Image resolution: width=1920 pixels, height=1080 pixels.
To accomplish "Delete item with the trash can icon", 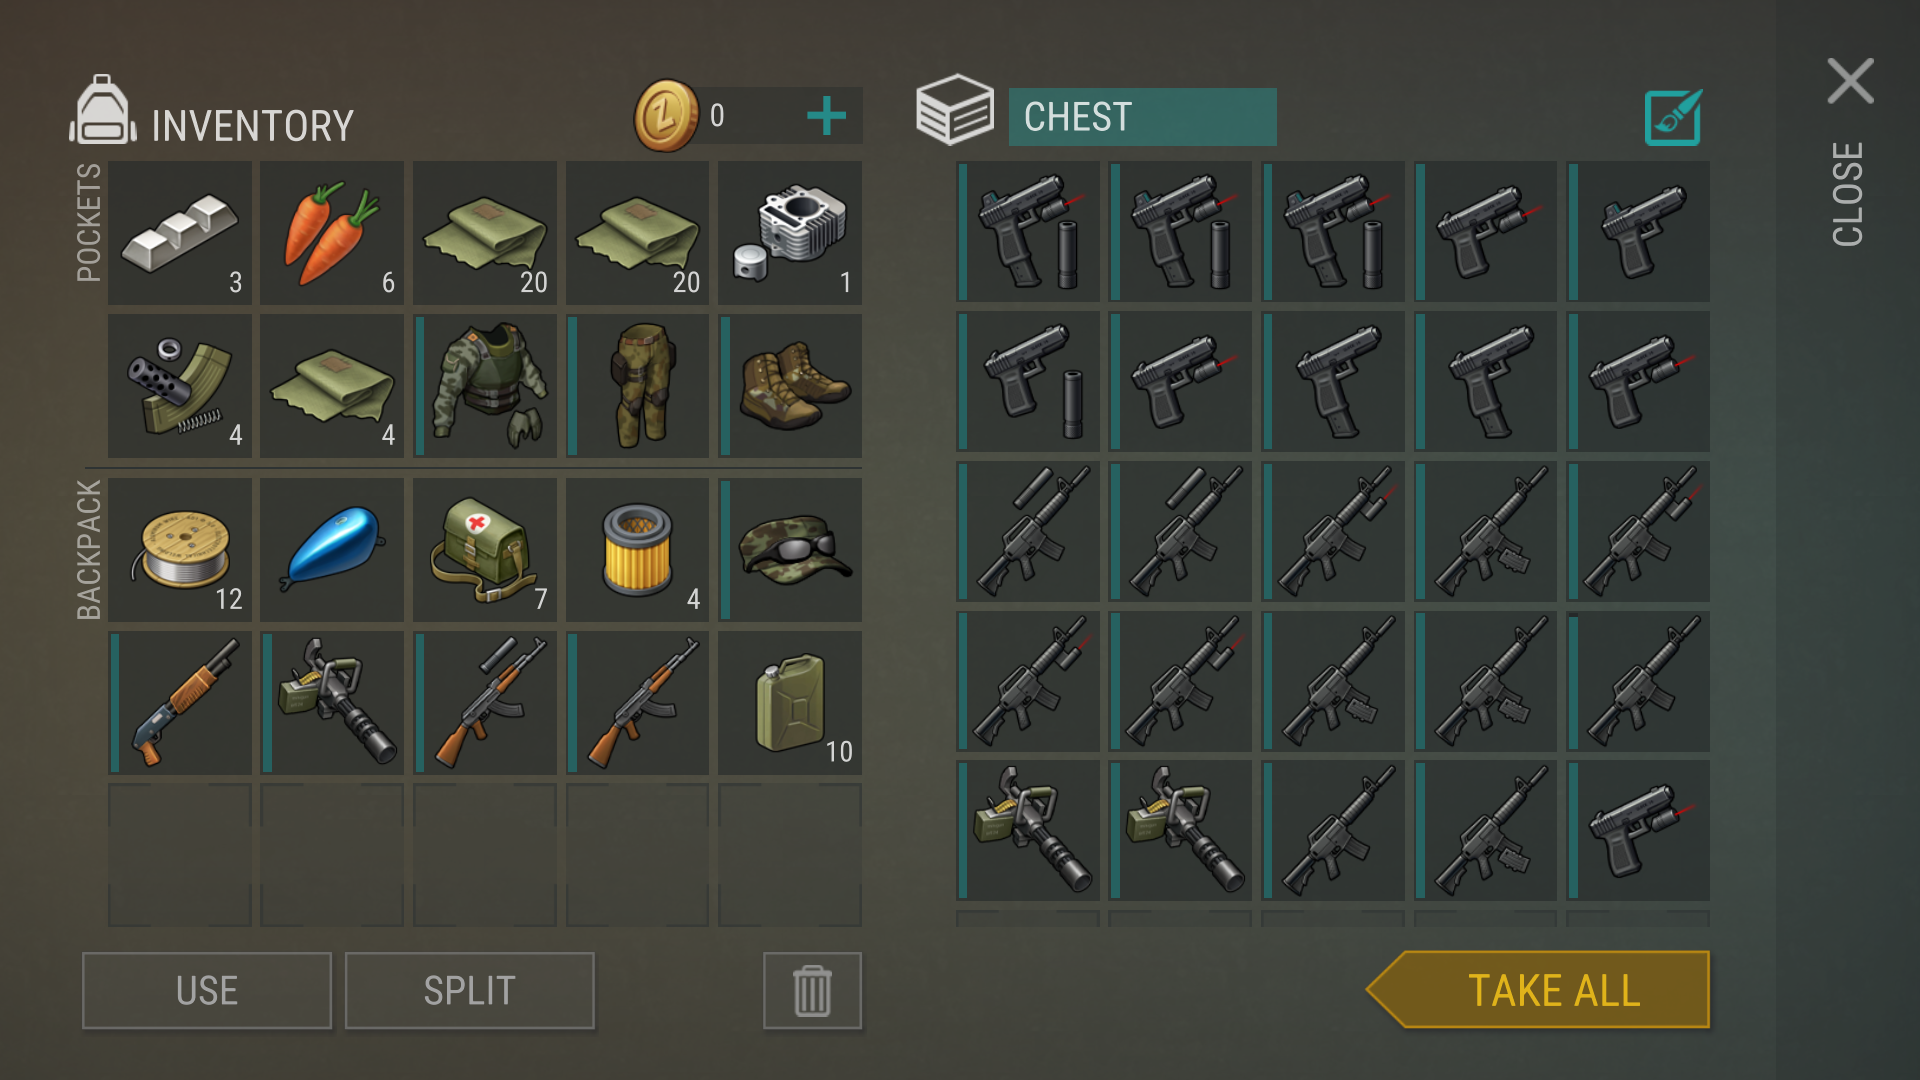I will pyautogui.click(x=812, y=990).
